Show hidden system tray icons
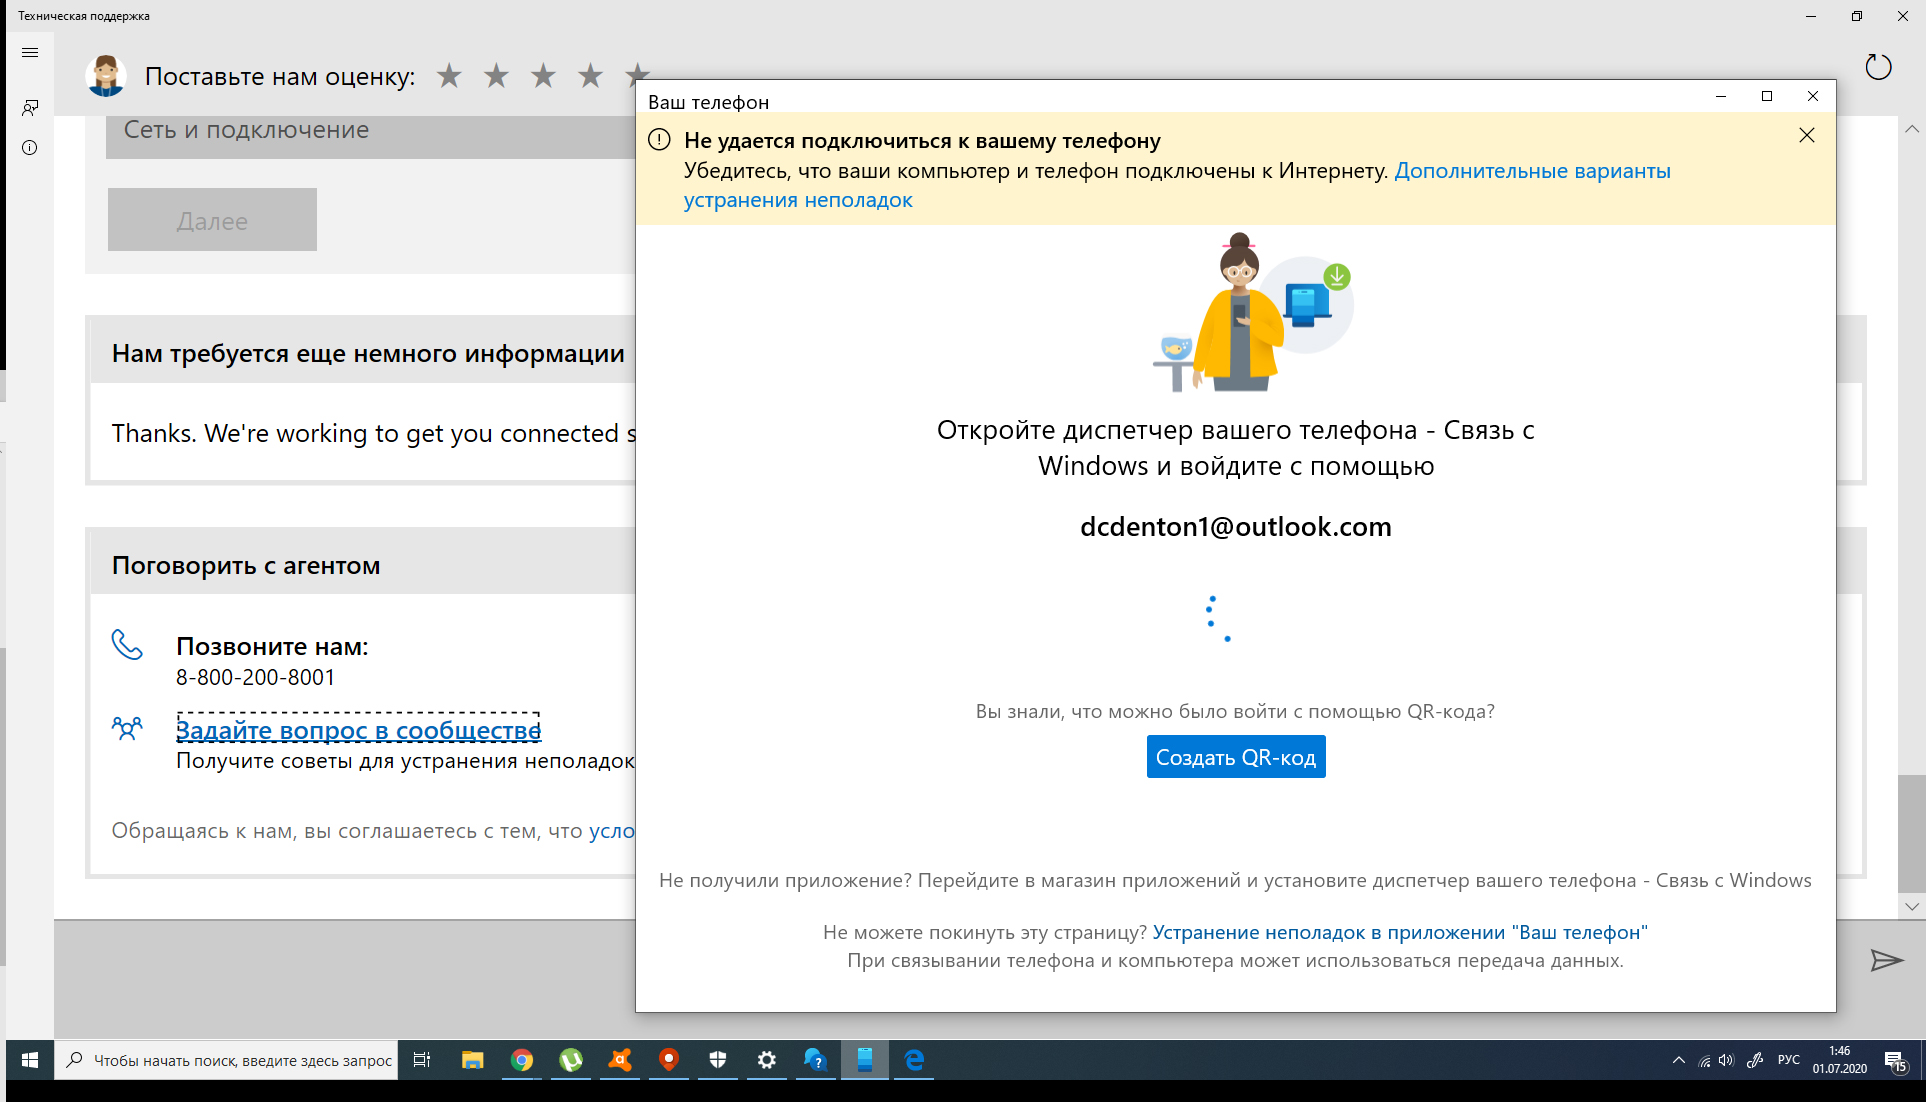 coord(1678,1061)
